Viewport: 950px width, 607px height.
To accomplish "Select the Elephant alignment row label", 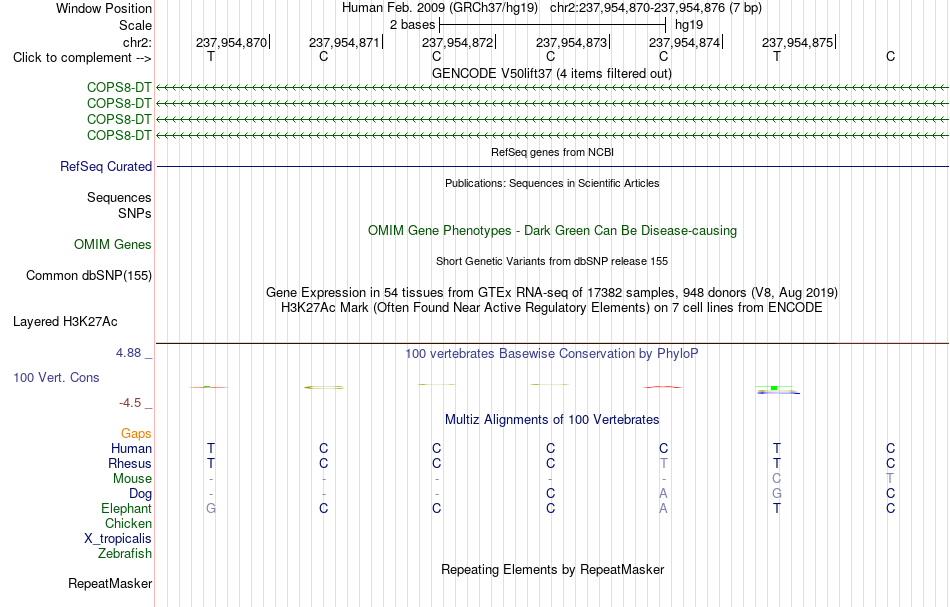I will pos(126,509).
